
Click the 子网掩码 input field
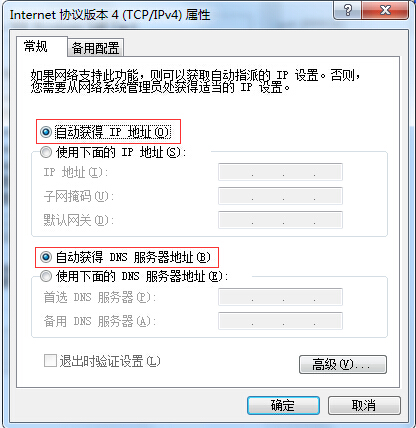pos(280,196)
